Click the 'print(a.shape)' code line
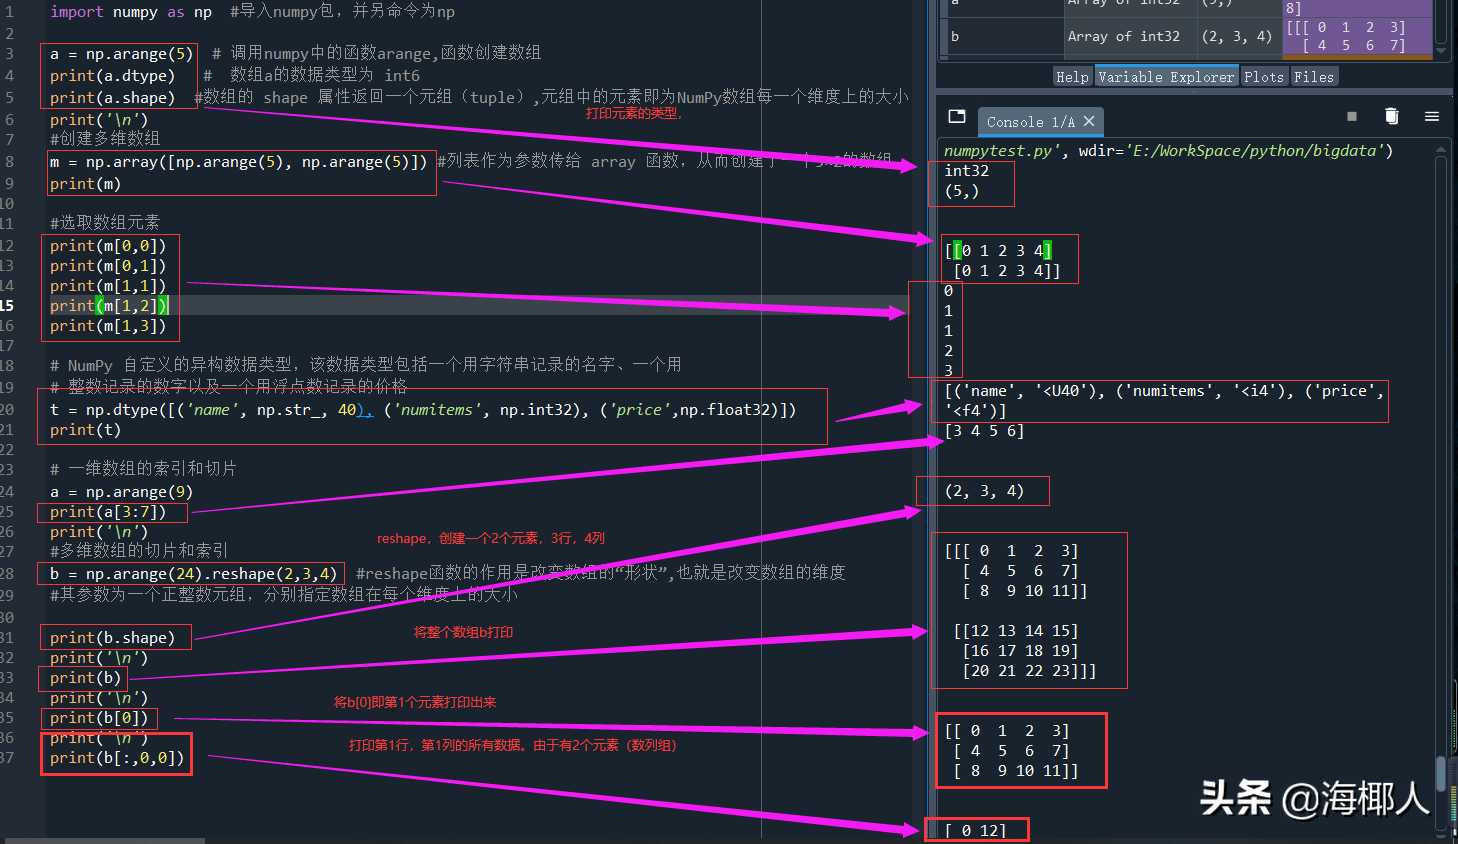This screenshot has height=844, width=1458. tap(112, 97)
